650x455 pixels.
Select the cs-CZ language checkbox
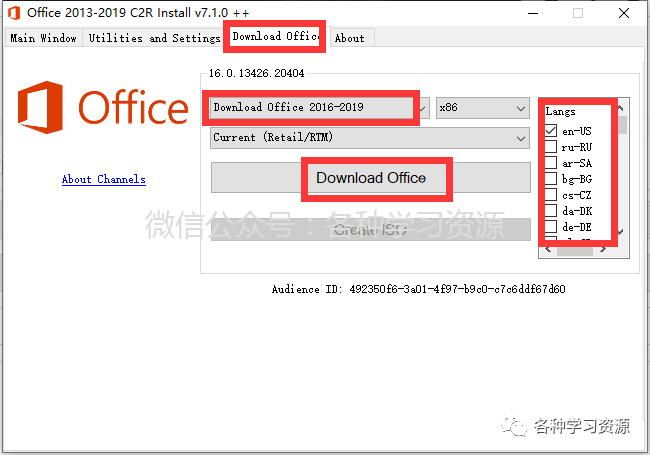[551, 194]
